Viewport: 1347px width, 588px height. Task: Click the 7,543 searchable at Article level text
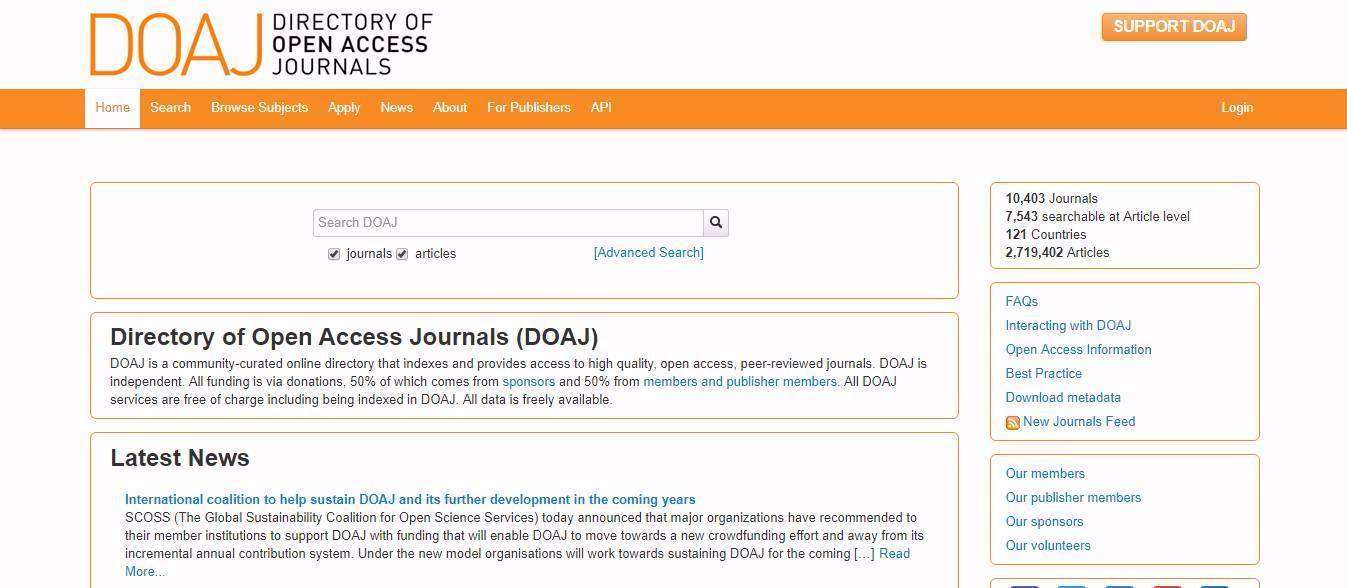point(1098,217)
